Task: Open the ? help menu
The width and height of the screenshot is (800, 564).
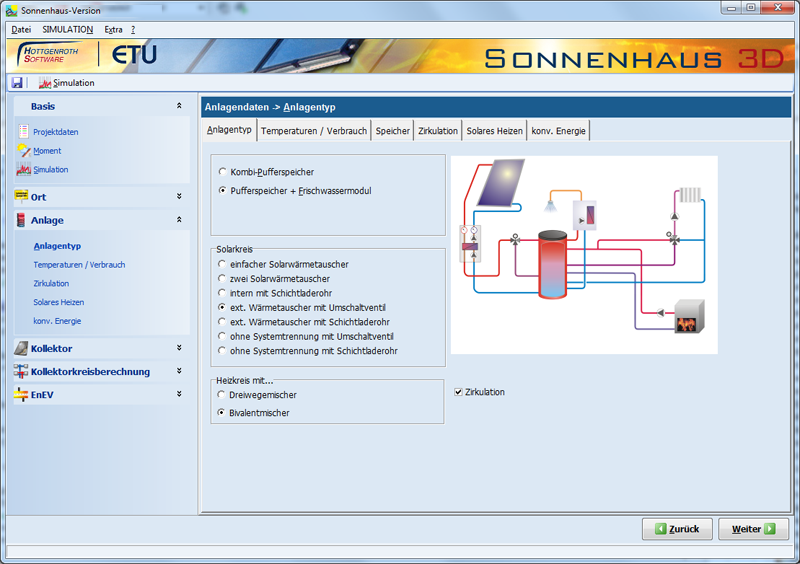Action: (x=133, y=30)
